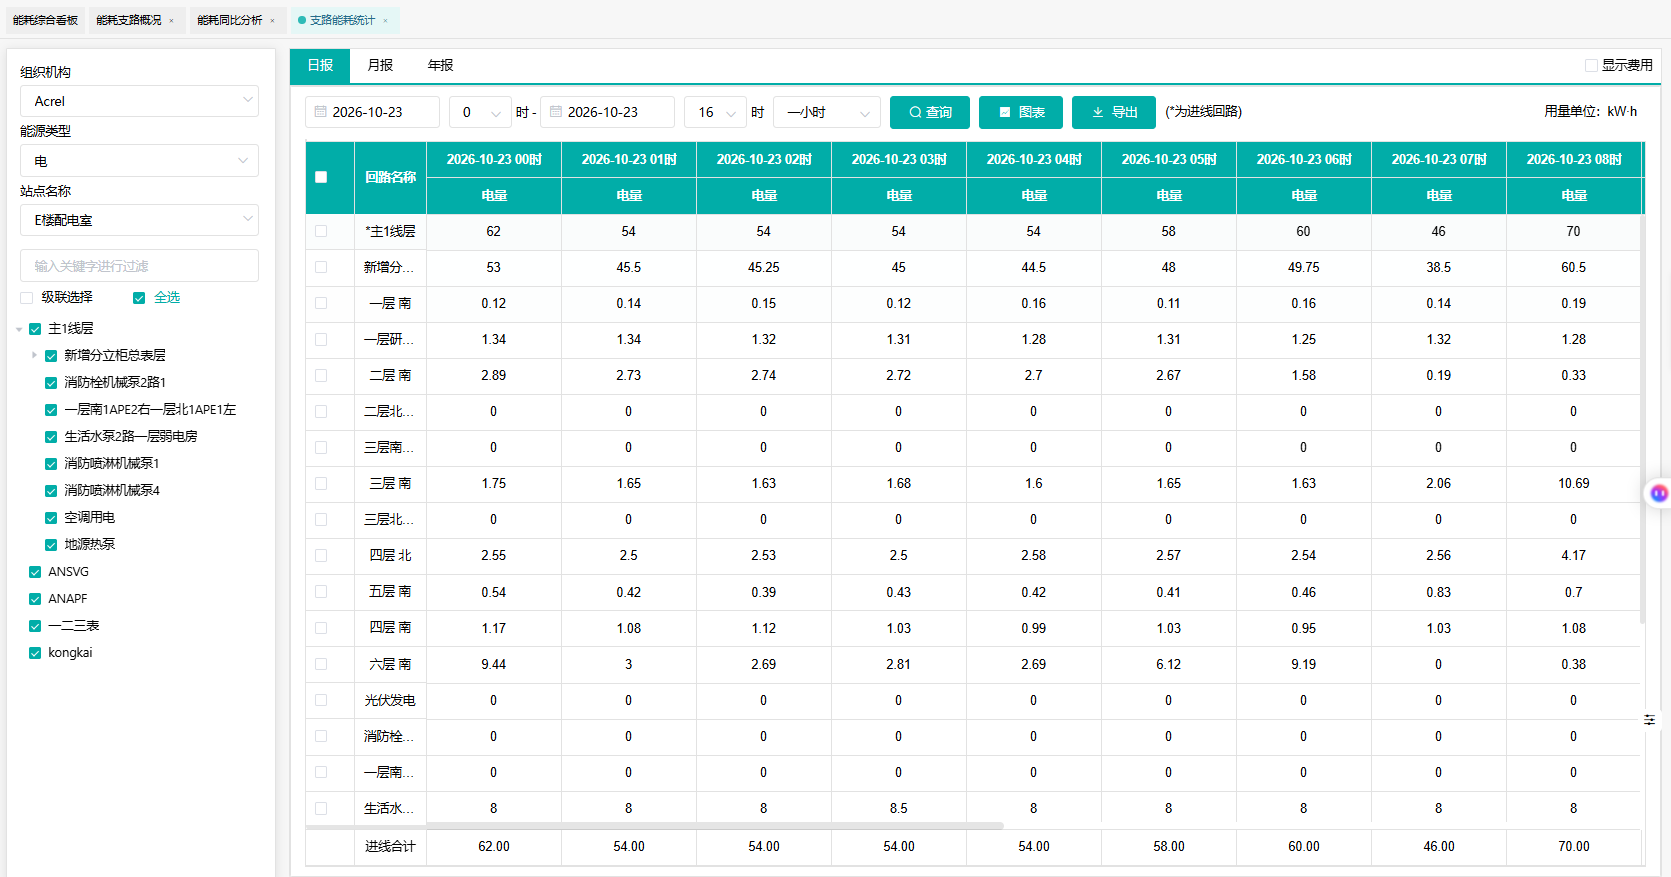Uncheck the ANSVG tree checkbox

(x=35, y=572)
